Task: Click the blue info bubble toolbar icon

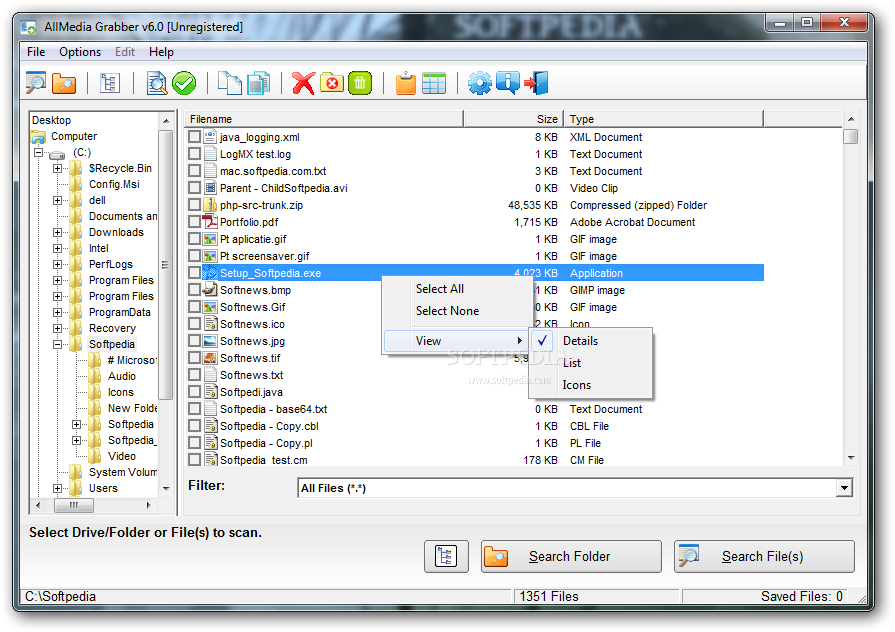Action: (507, 83)
